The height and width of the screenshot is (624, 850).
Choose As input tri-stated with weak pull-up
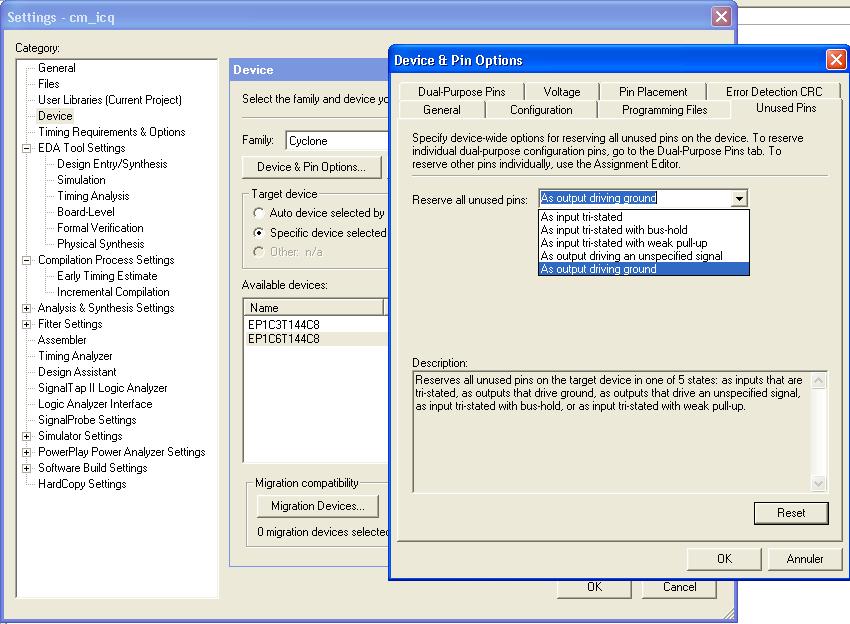[643, 243]
